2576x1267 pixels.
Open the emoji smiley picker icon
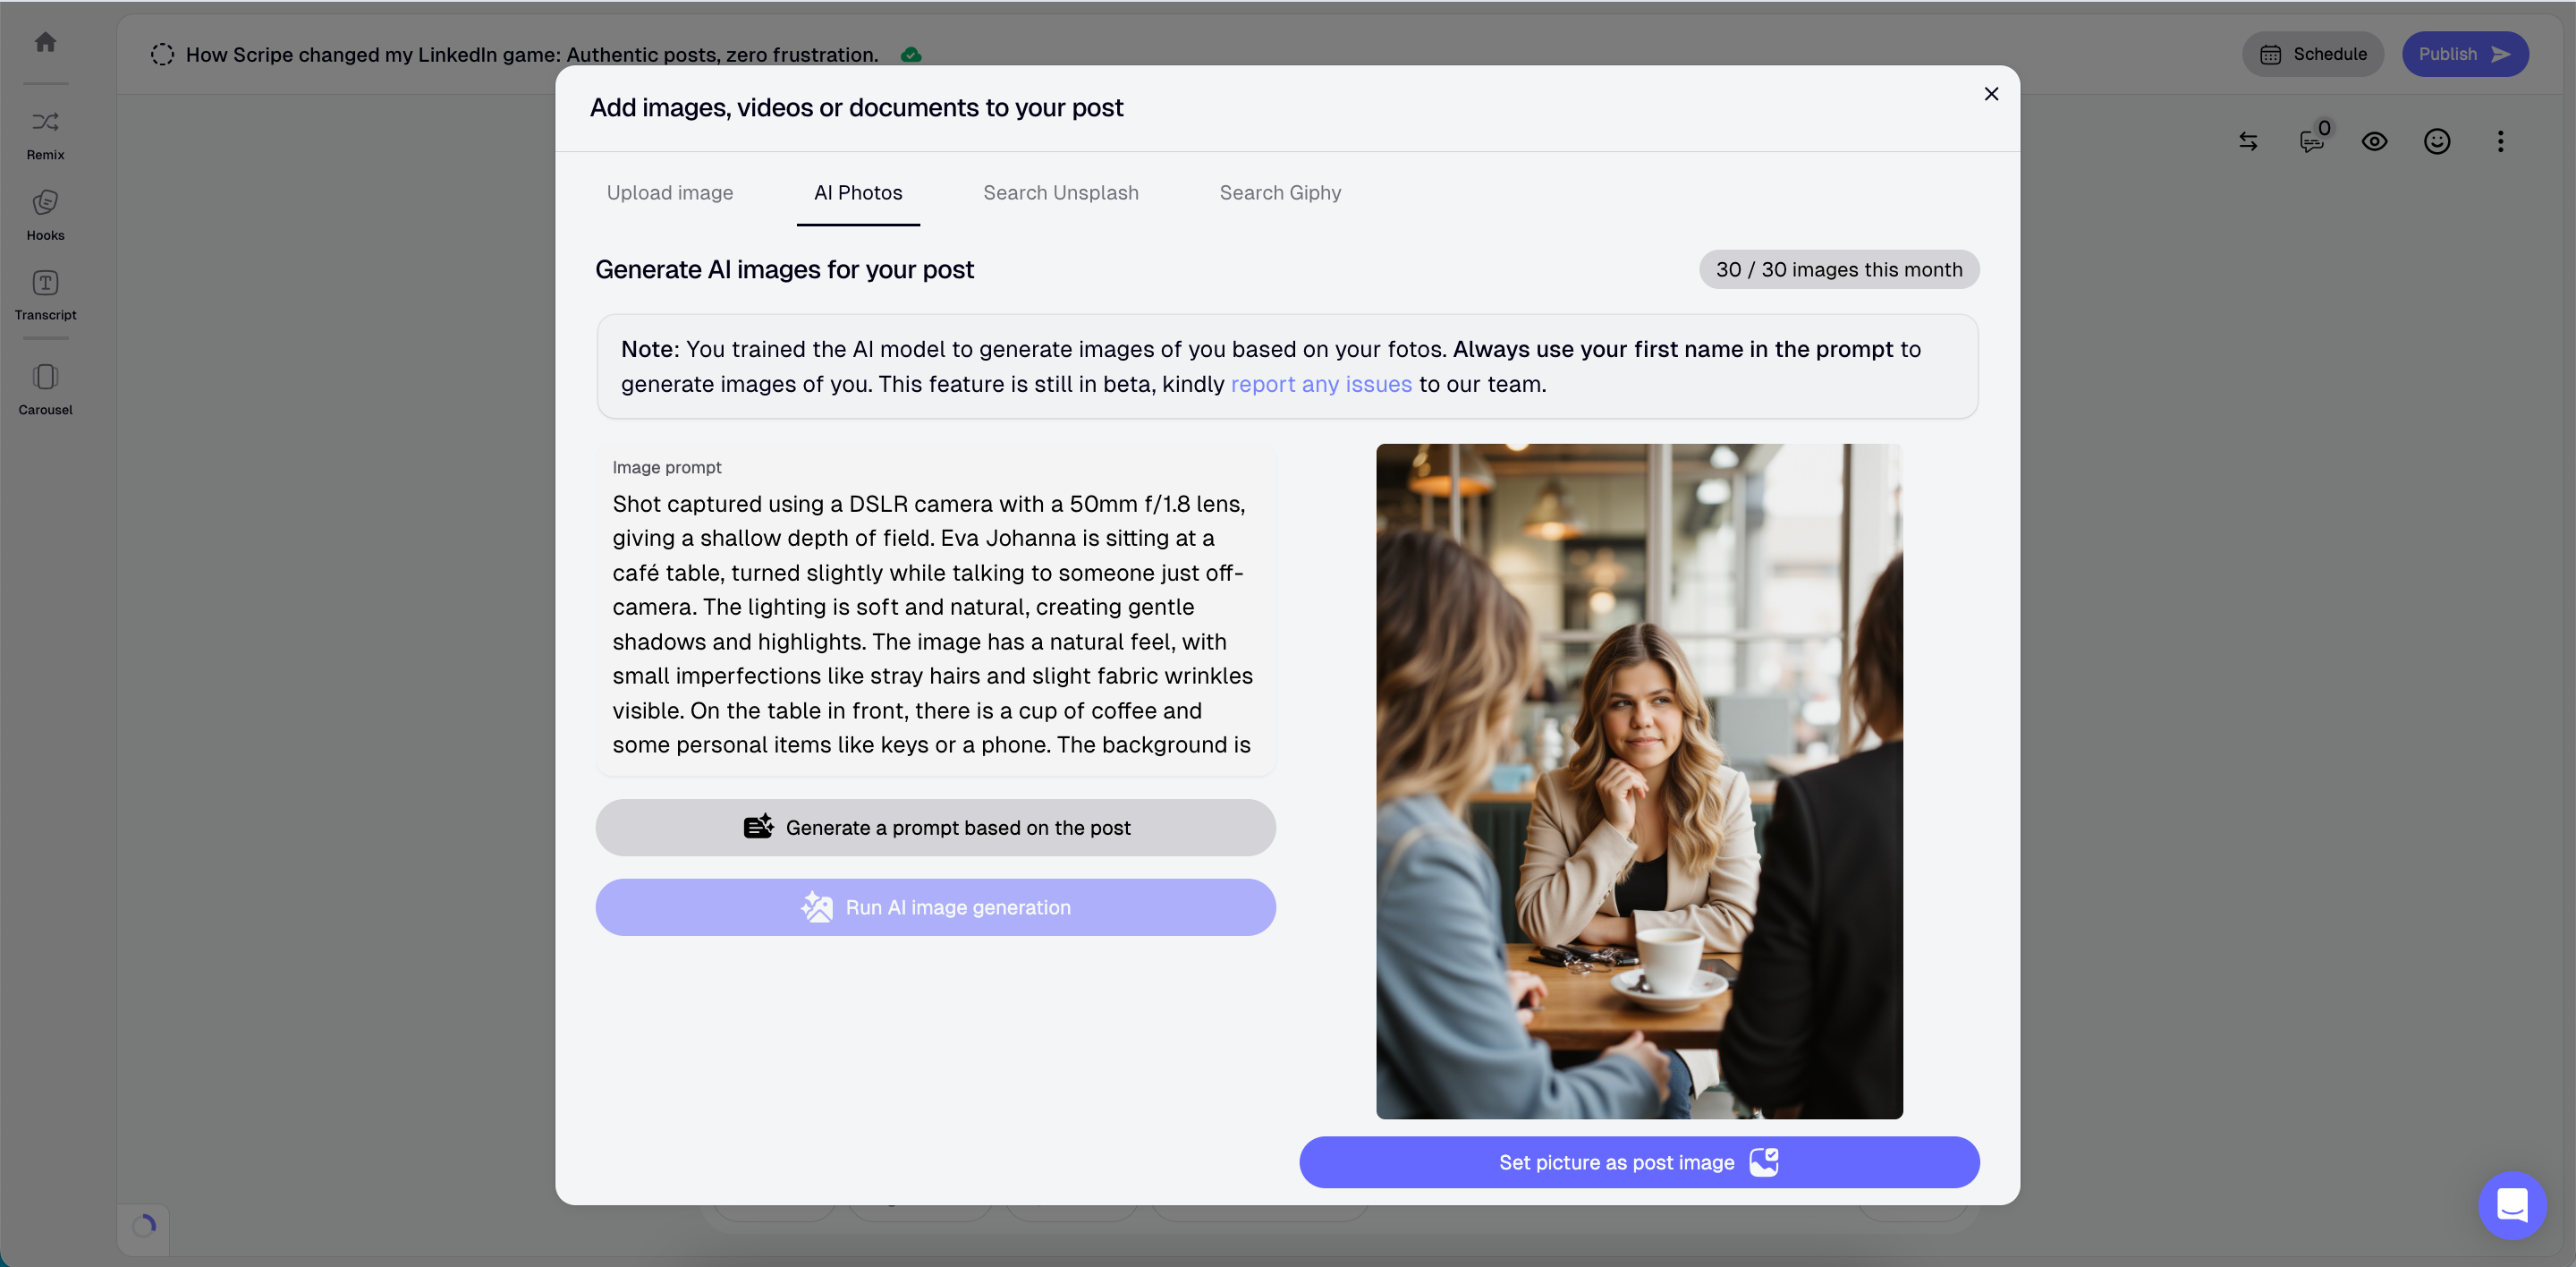point(2437,141)
